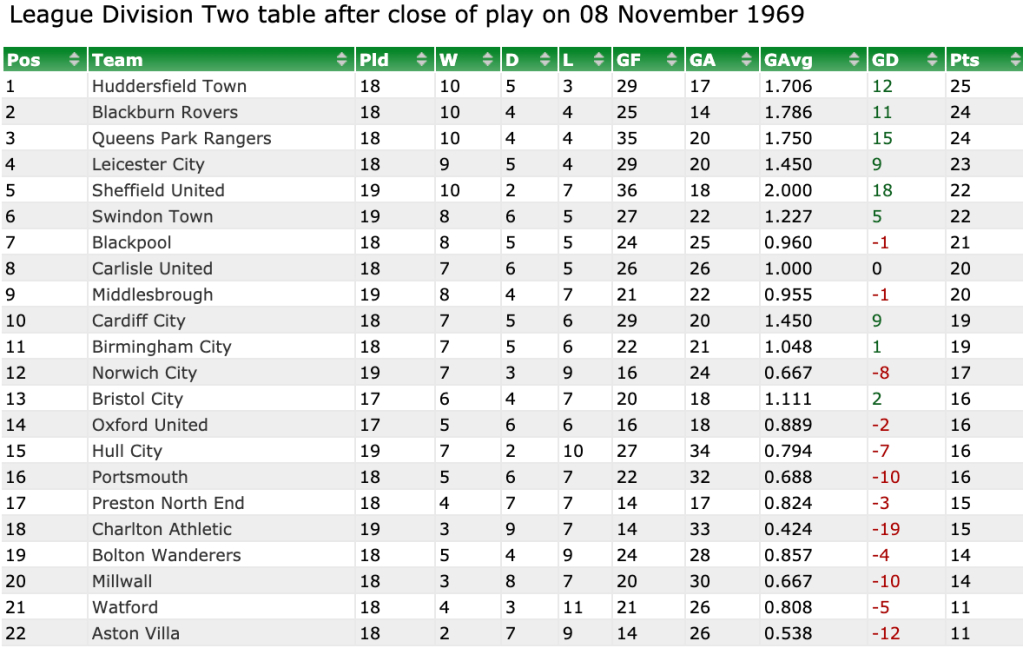Click sort arrows in Team header

(x=341, y=59)
